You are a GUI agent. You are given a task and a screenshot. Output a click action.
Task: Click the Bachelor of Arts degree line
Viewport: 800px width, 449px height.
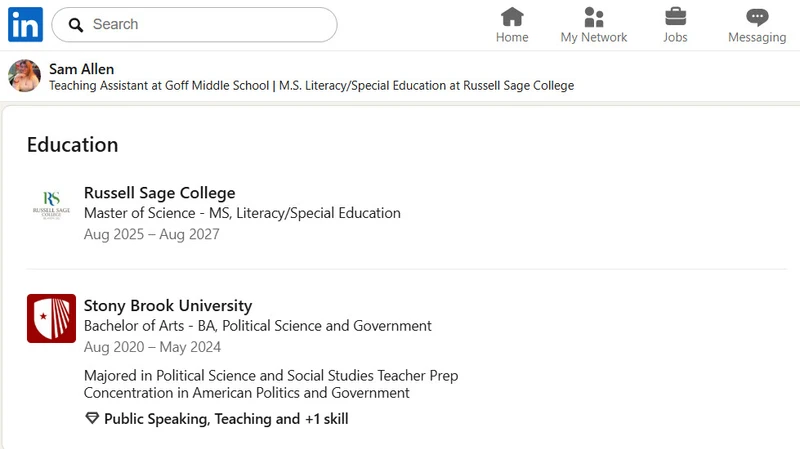[x=258, y=326]
